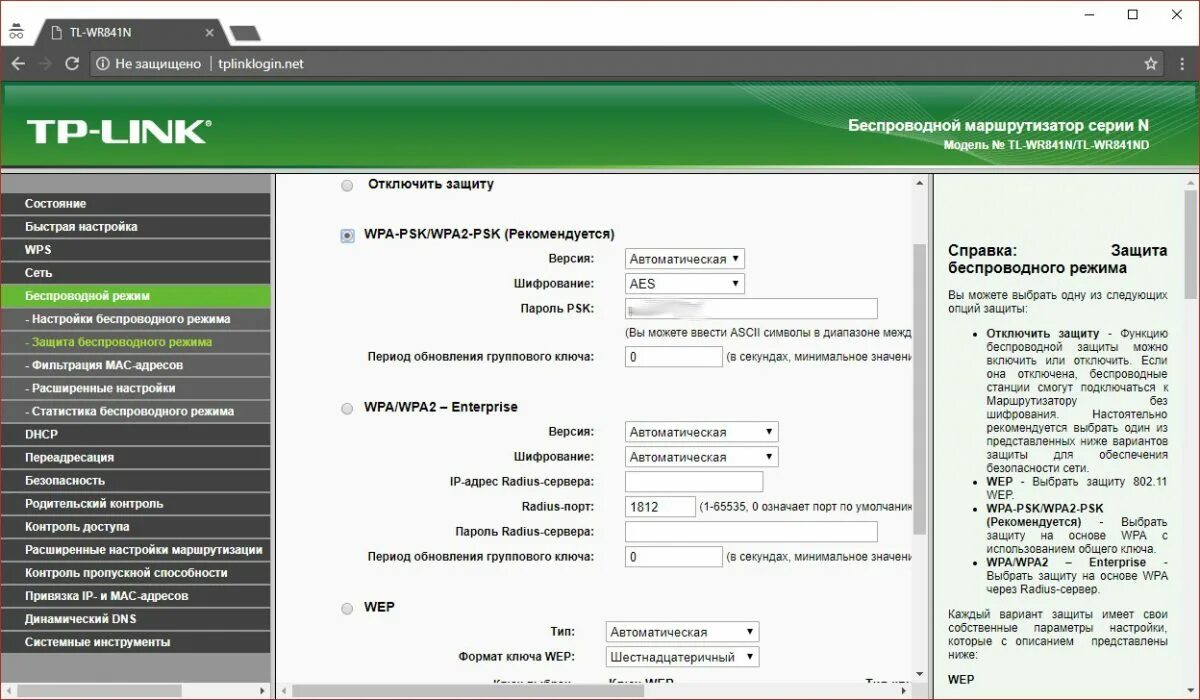Open 'Расширенные настройки' submenu
The height and width of the screenshot is (700, 1200).
(136, 388)
